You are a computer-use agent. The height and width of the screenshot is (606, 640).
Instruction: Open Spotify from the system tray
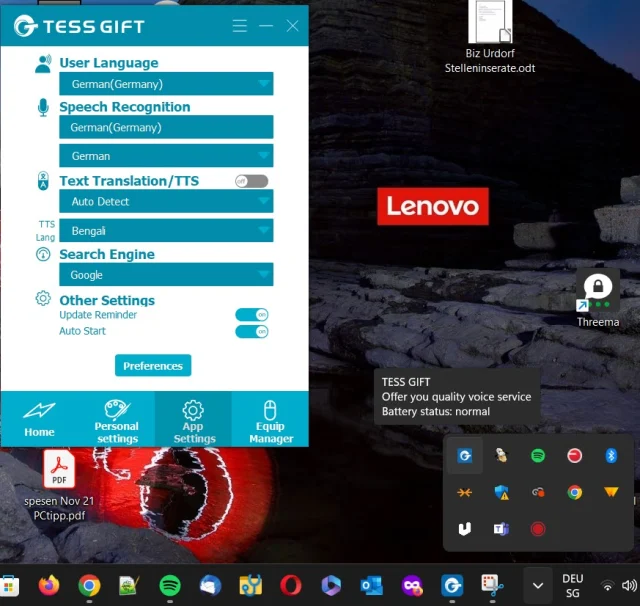point(538,455)
